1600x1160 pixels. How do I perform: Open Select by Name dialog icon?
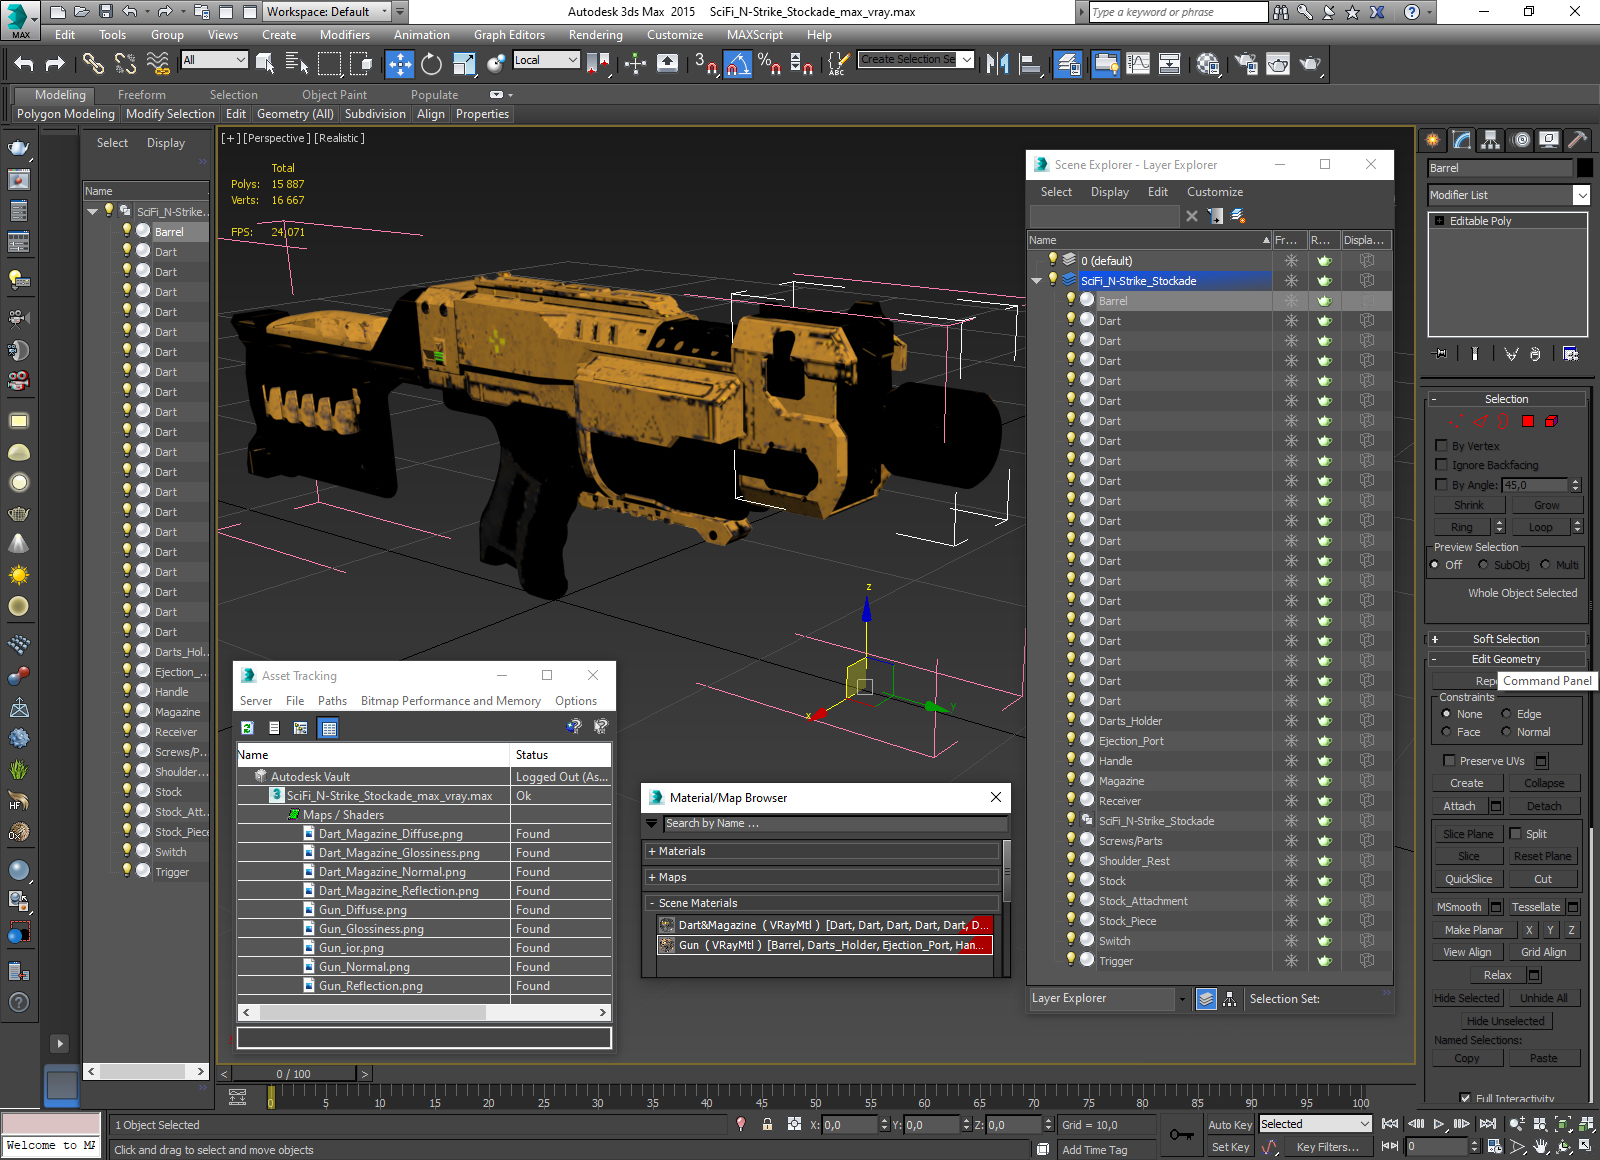[x=297, y=64]
